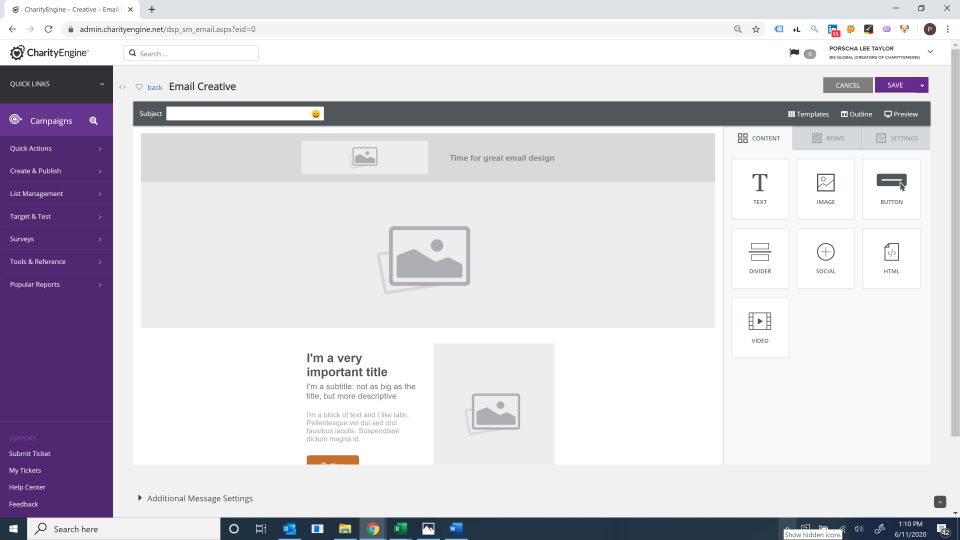Open the Feedback link
Viewport: 960px width, 540px height.
click(x=23, y=504)
